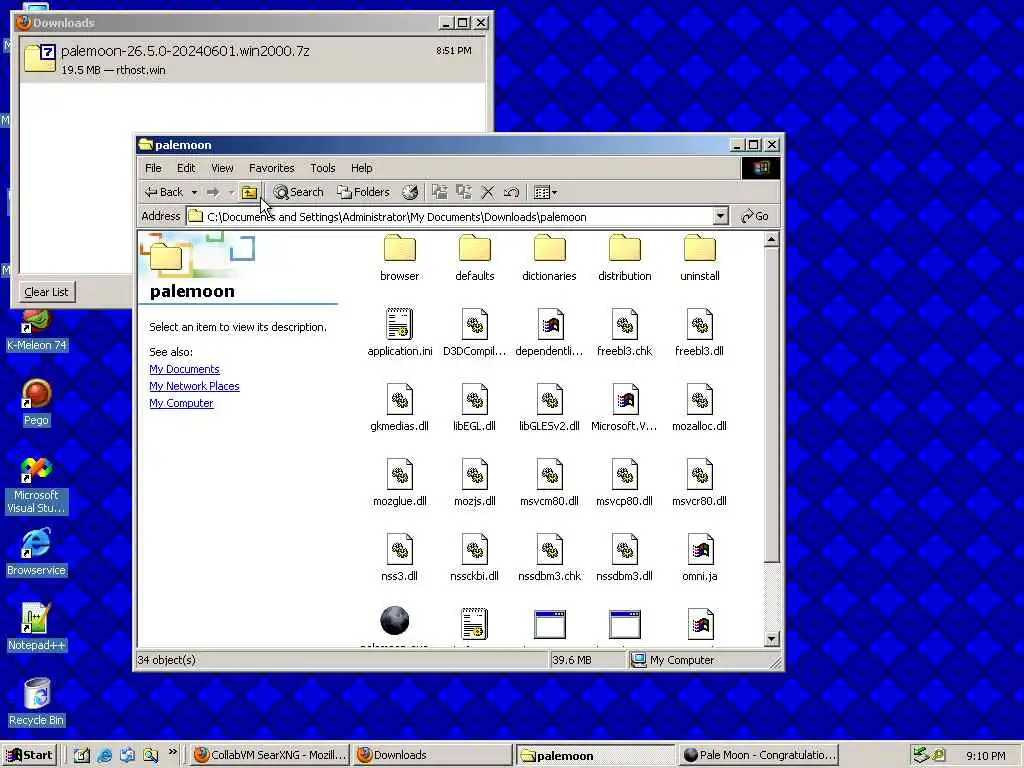
Task: Select libGLESv2.dll file
Action: [549, 408]
